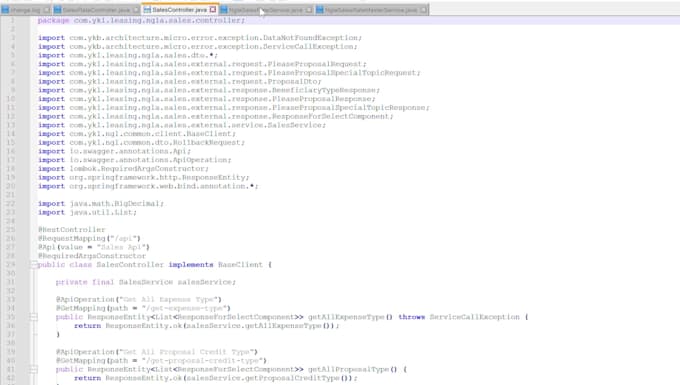Screen dimensions: 680x385
Task: Click the @RestController annotation
Action: tap(72, 229)
